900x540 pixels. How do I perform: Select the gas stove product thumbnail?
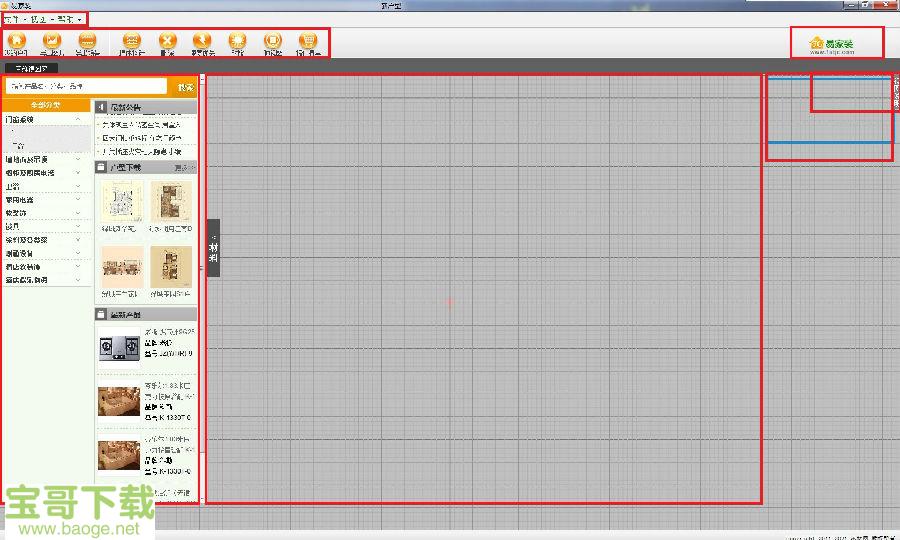(x=119, y=346)
